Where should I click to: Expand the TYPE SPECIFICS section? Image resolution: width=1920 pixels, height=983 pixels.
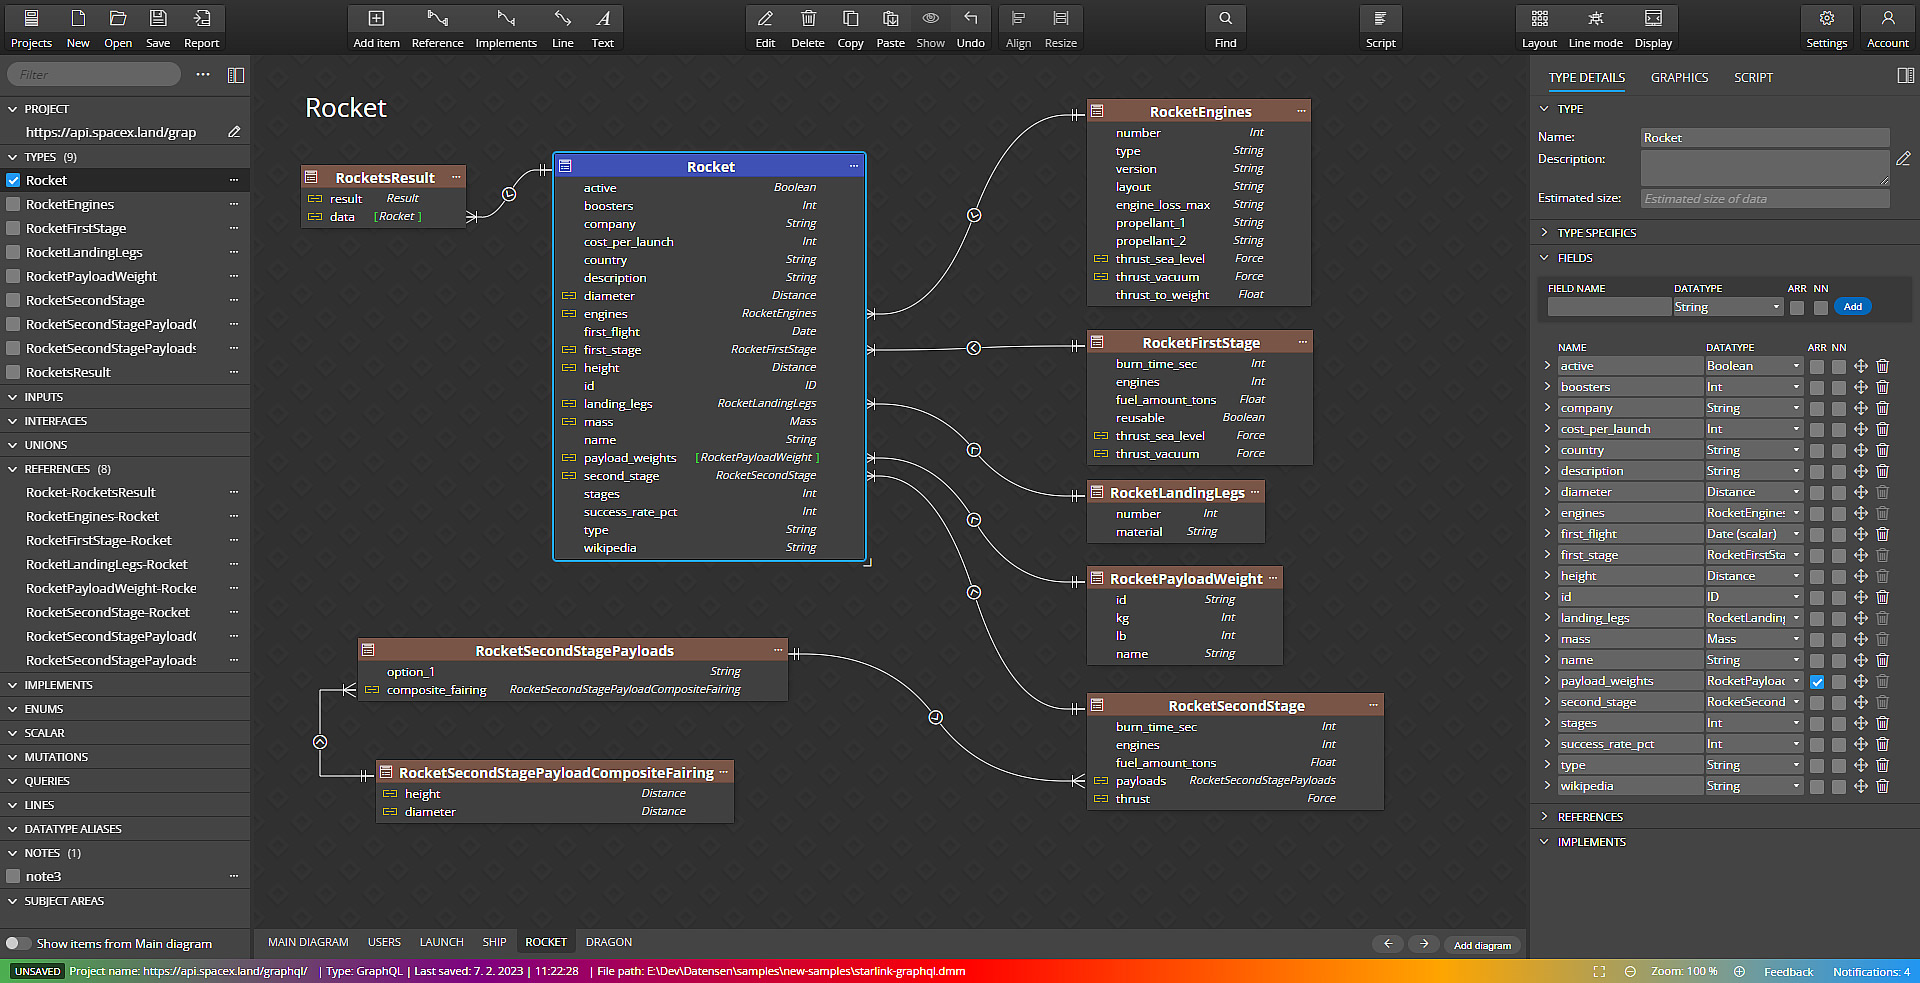[x=1546, y=232]
